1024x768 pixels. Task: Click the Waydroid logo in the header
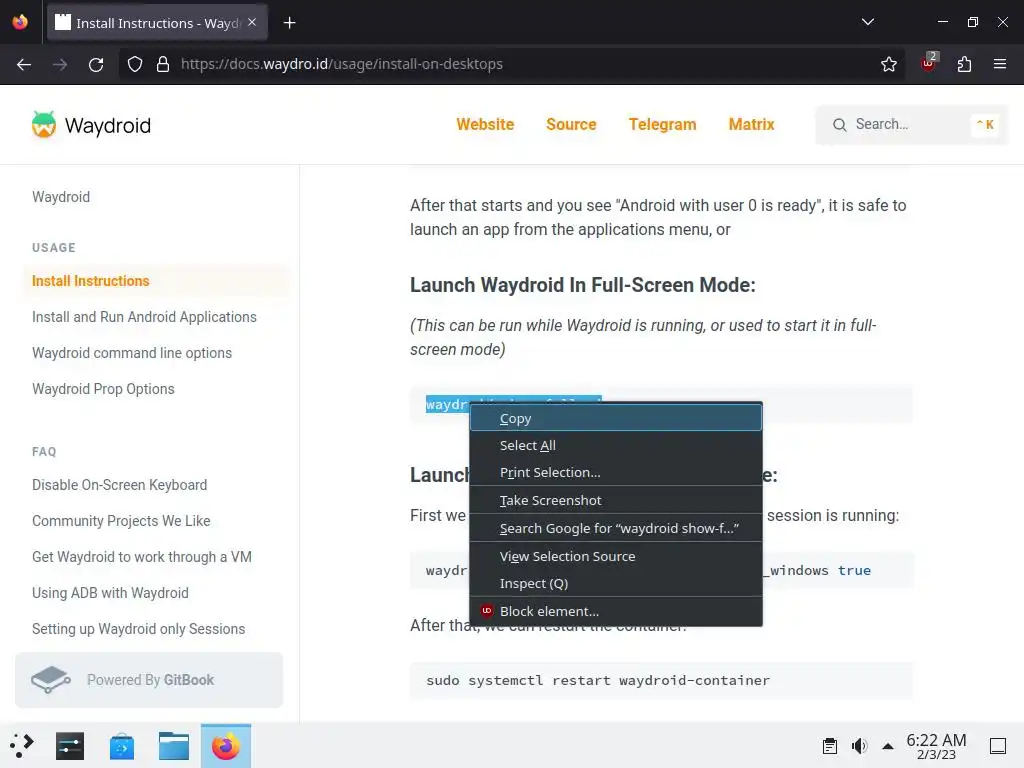pos(91,125)
